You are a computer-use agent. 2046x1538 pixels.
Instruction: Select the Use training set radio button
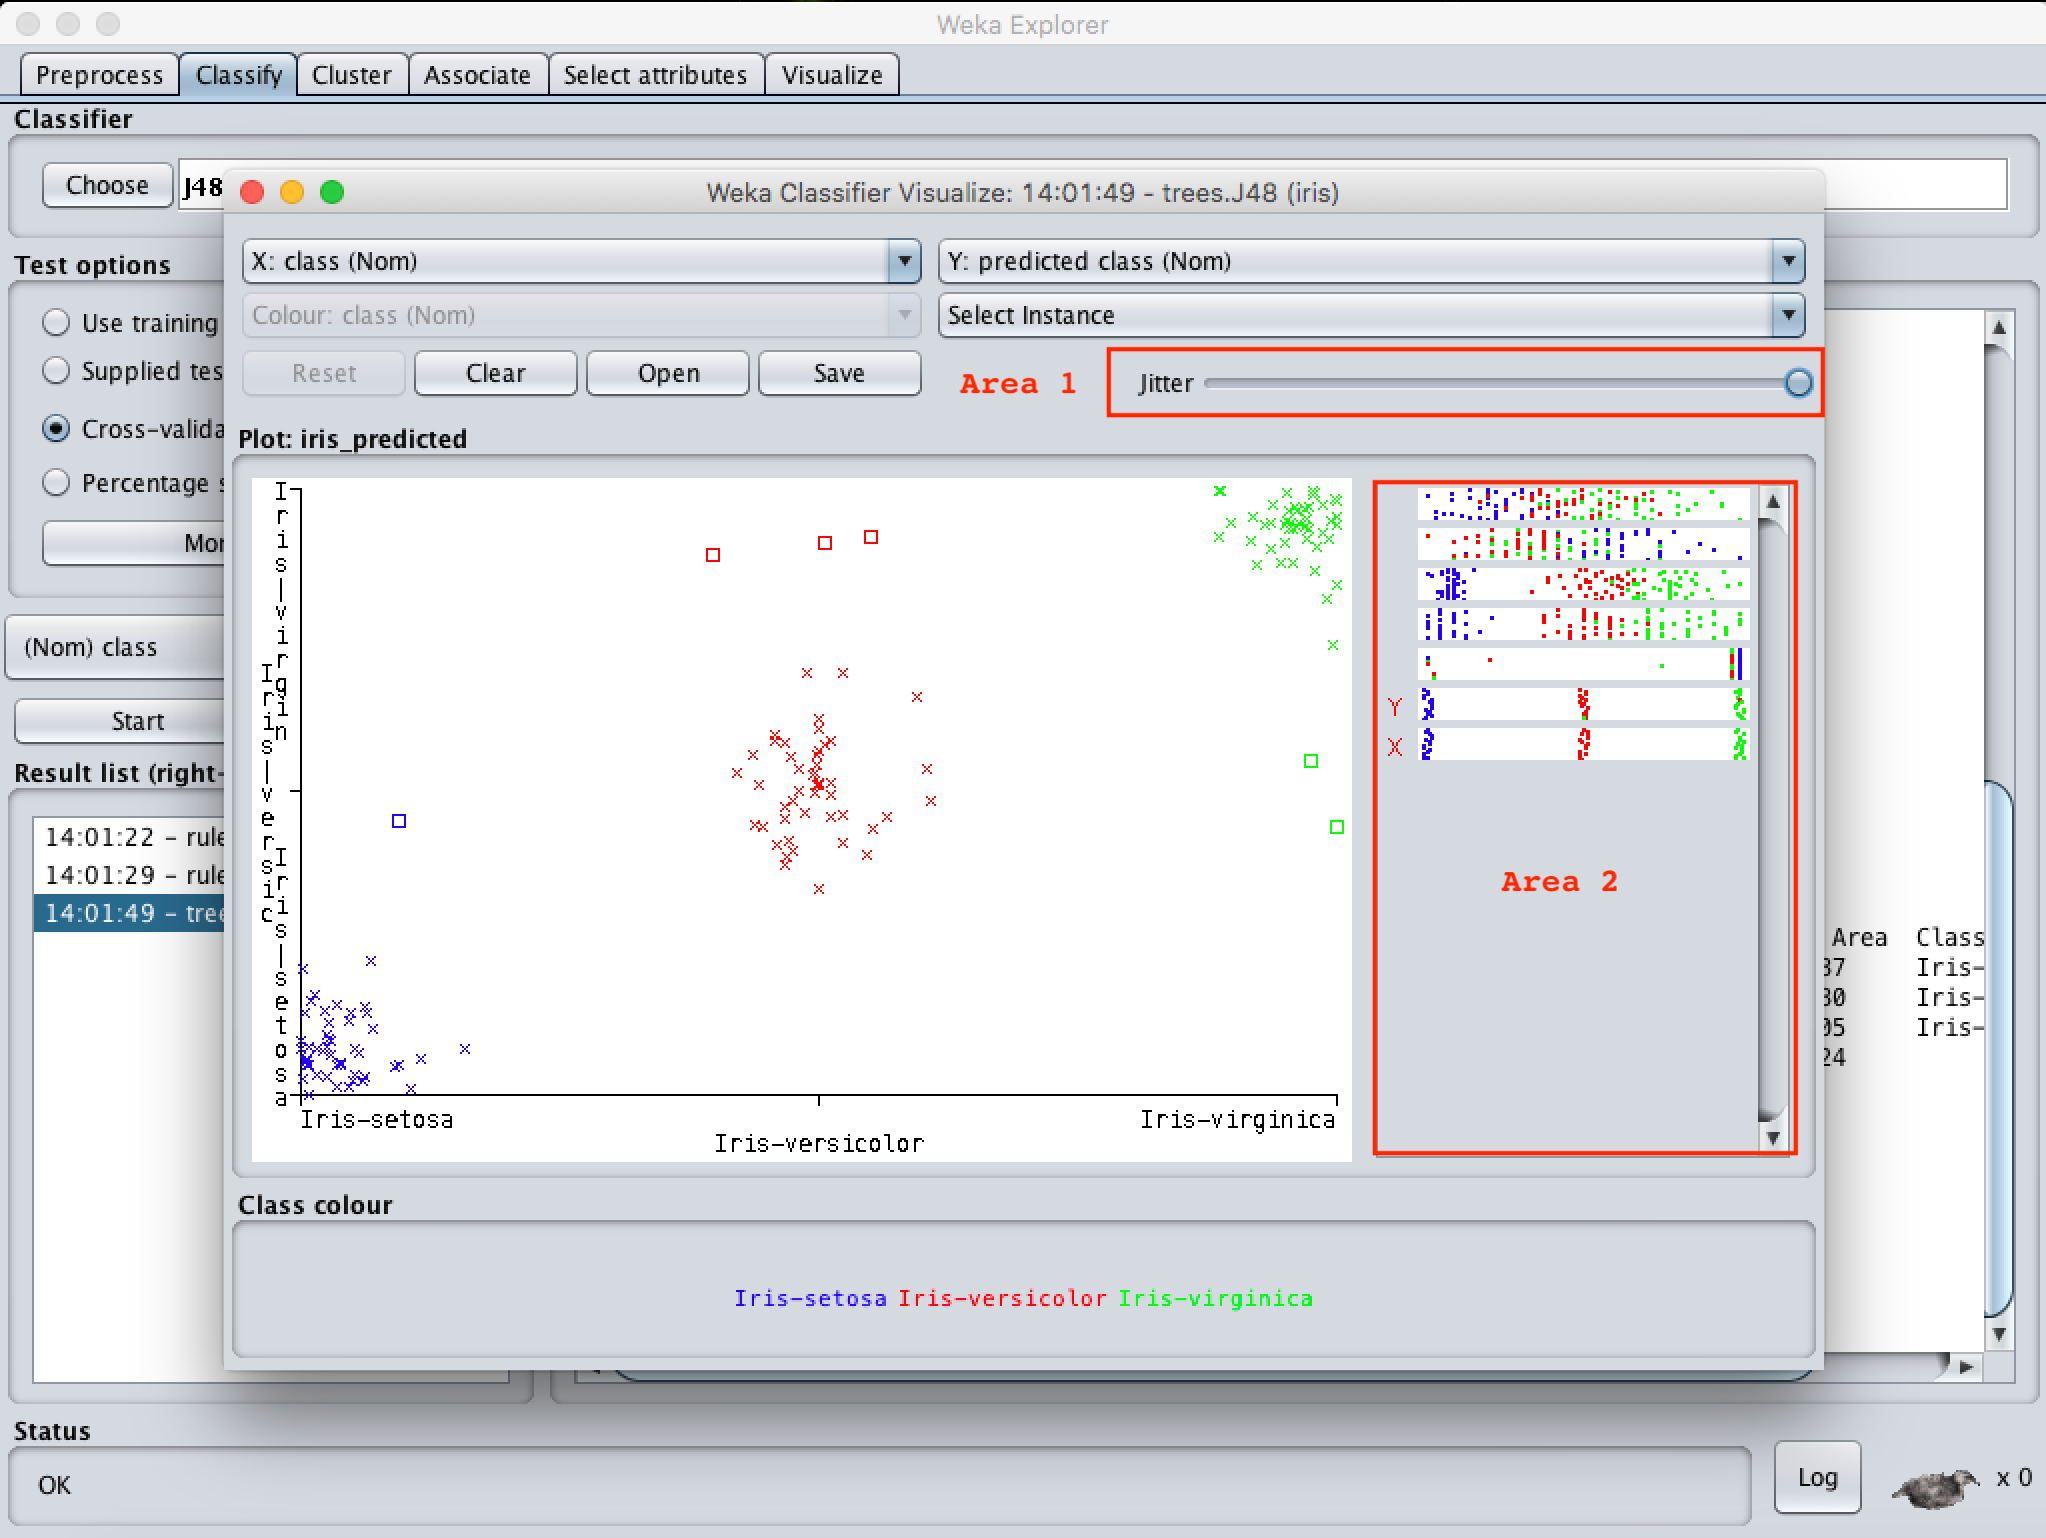(x=56, y=323)
